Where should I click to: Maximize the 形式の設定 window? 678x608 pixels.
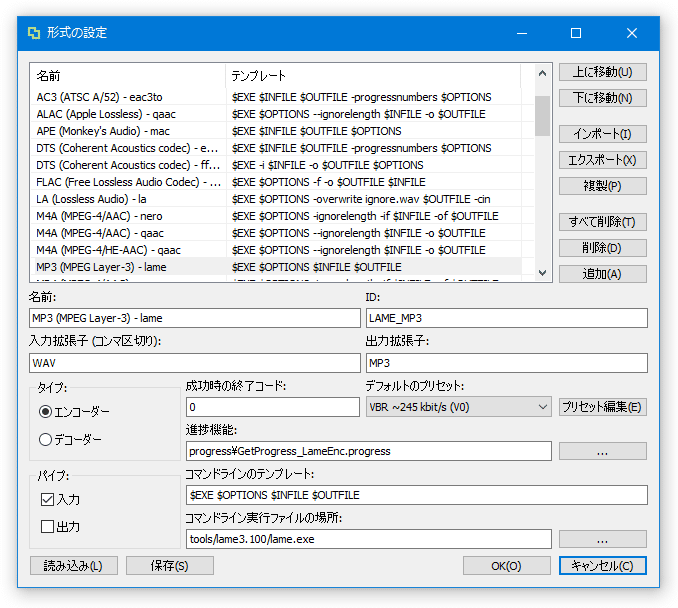pos(576,33)
